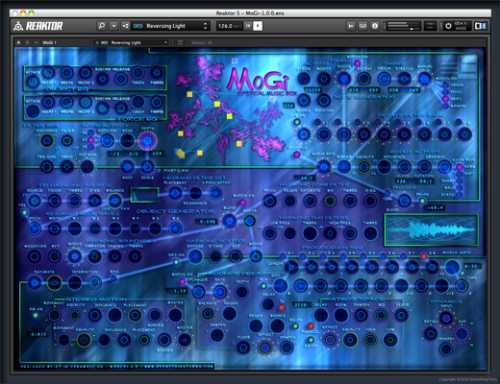Click the magnifier search icon in Reaktor toolbar
Image resolution: width=500 pixels, height=384 pixels.
(x=102, y=26)
